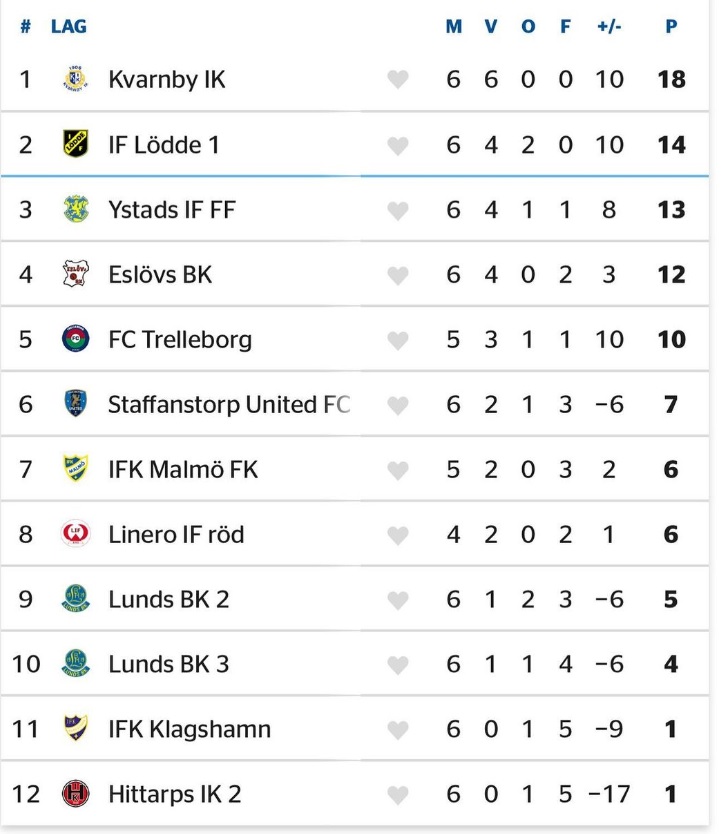
Task: Click the Hittarps IK 2 crest
Action: tap(75, 794)
